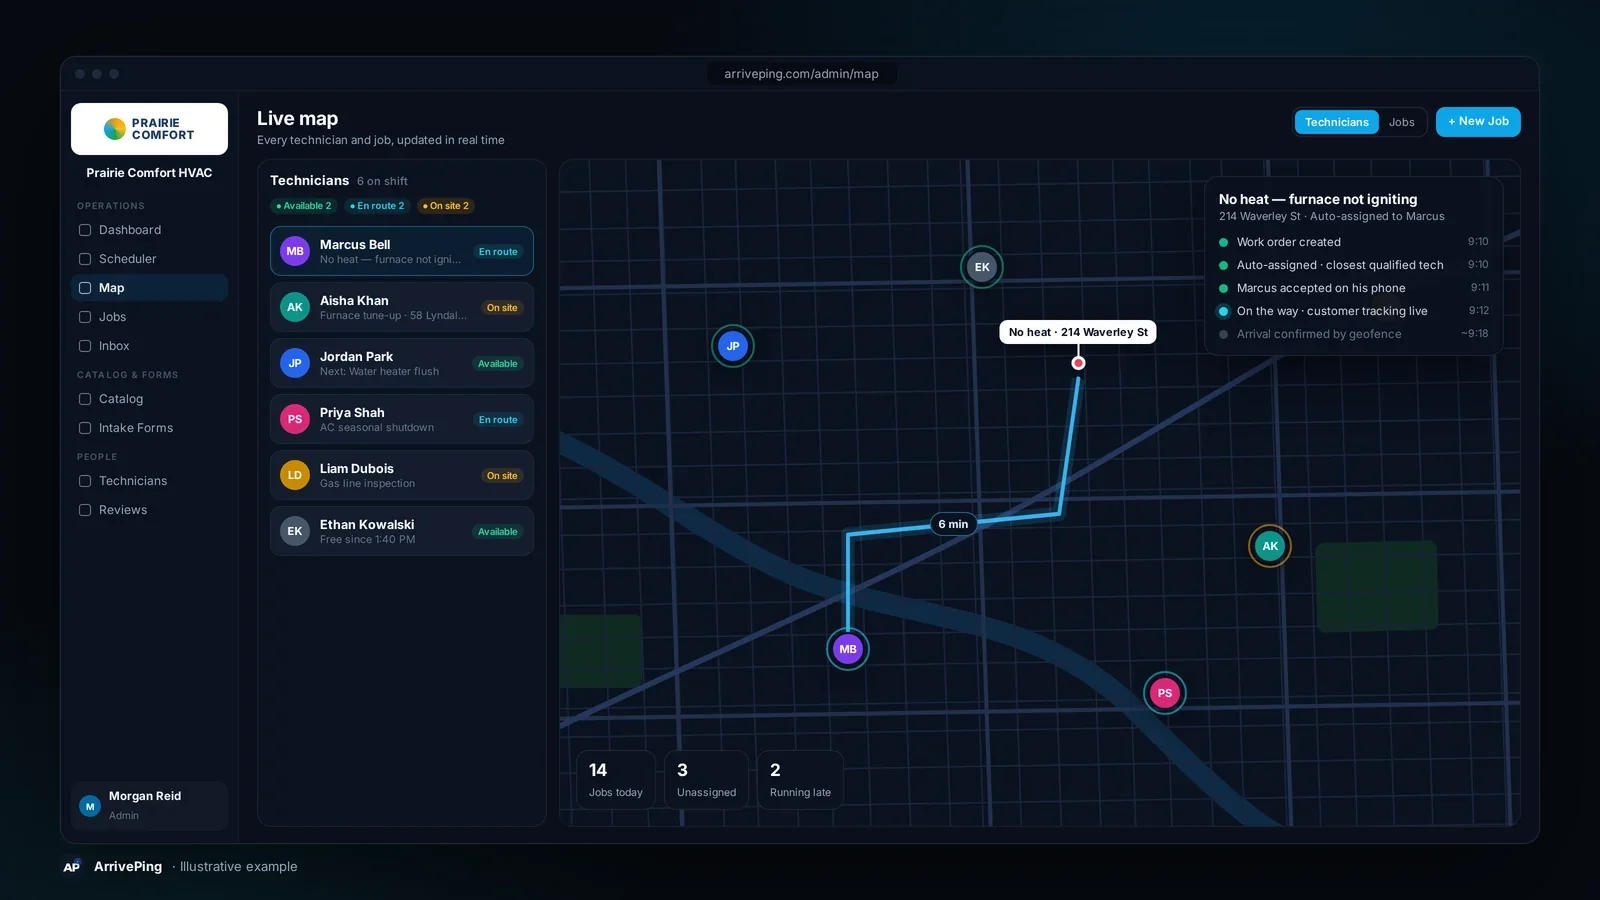Click 'Arrival confirmed by geofence' entry
1600x900 pixels.
click(x=1353, y=334)
